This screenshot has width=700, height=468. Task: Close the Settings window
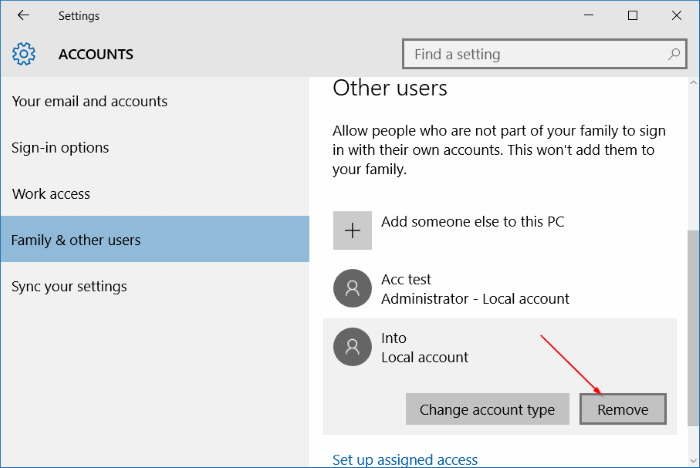pyautogui.click(x=677, y=16)
